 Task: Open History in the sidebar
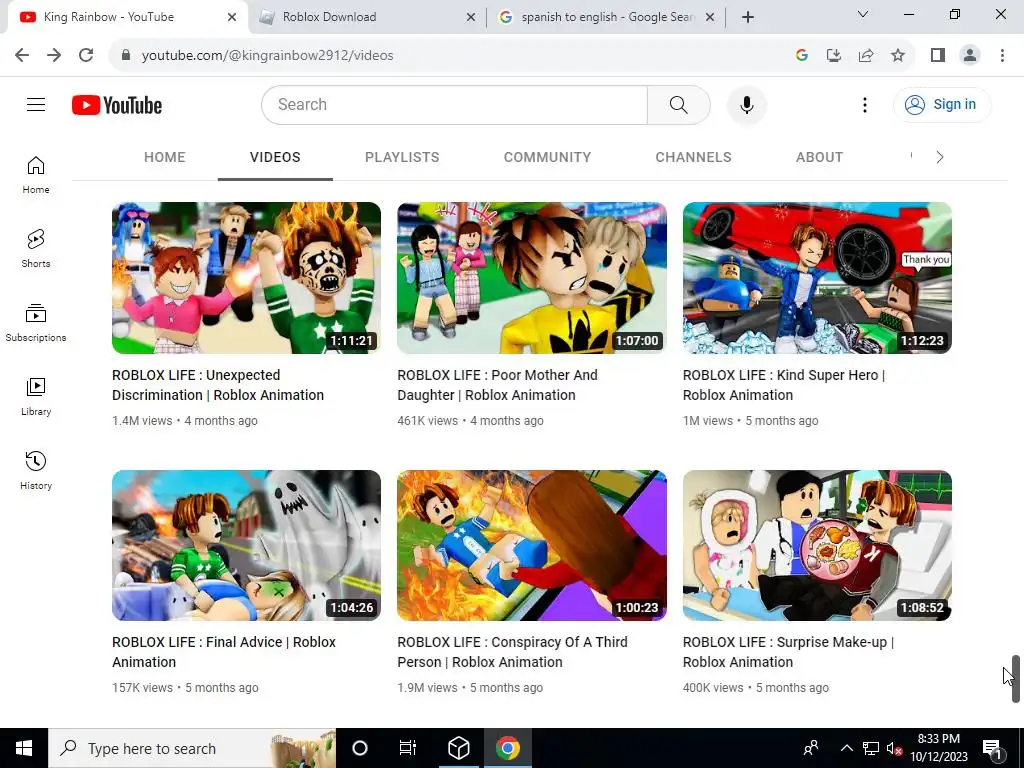[x=36, y=470]
